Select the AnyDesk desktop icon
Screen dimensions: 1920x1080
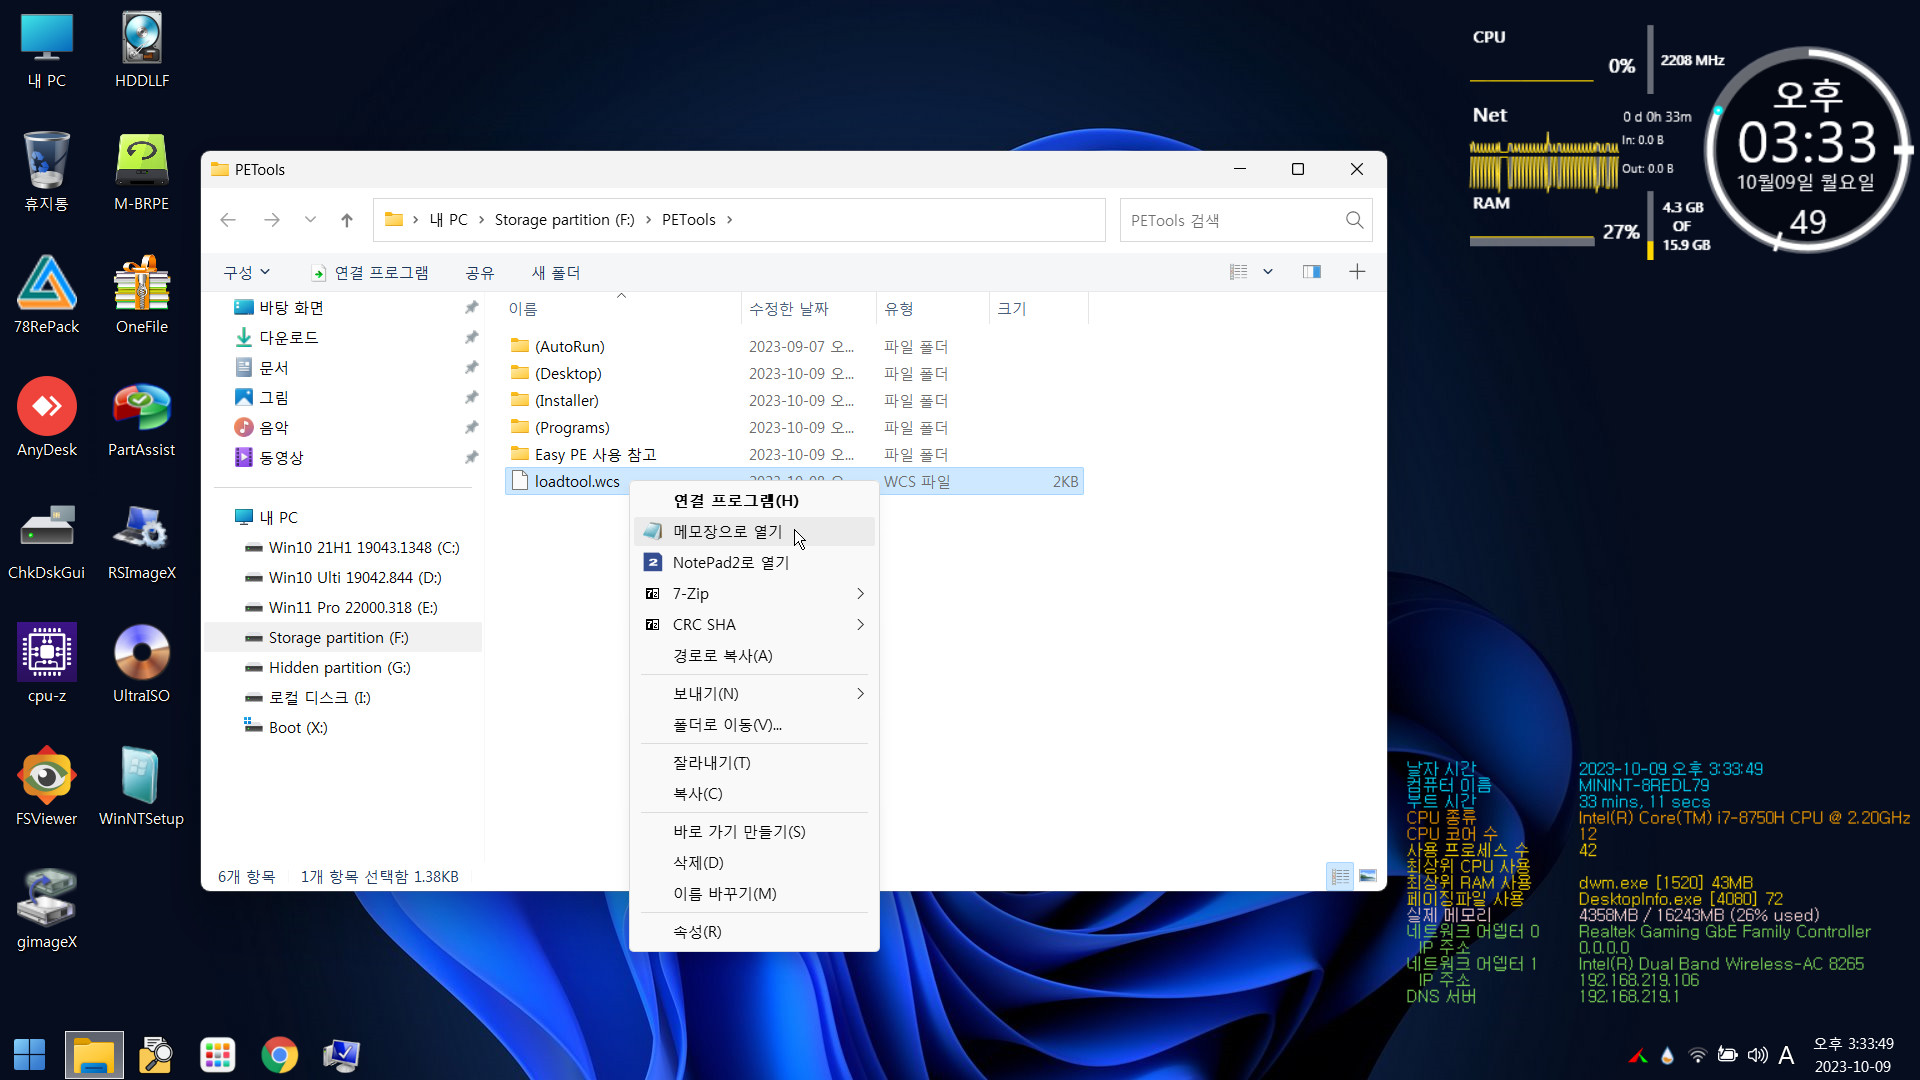pos(46,419)
